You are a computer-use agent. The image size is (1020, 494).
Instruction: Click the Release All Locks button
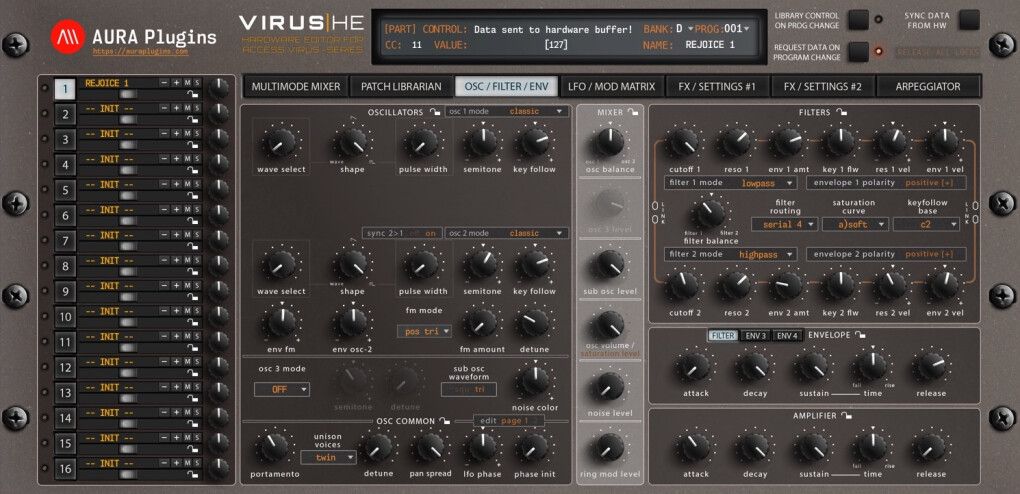point(937,52)
